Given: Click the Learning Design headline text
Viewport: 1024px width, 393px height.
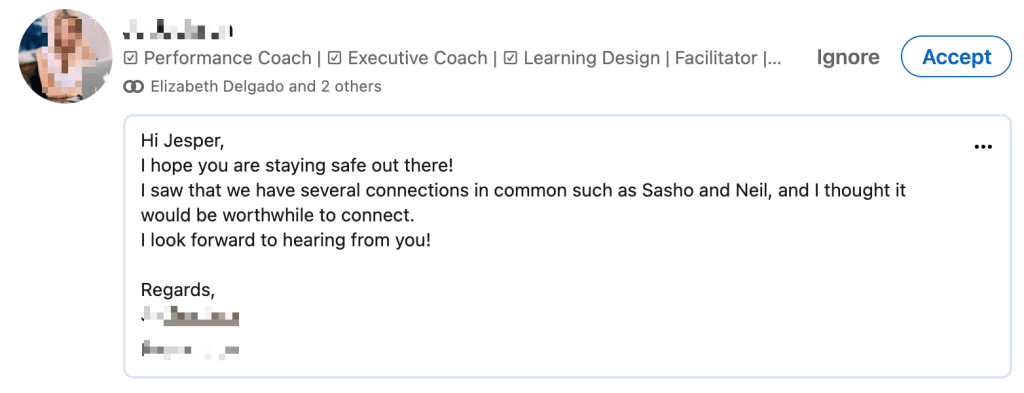Looking at the screenshot, I should click(x=591, y=58).
